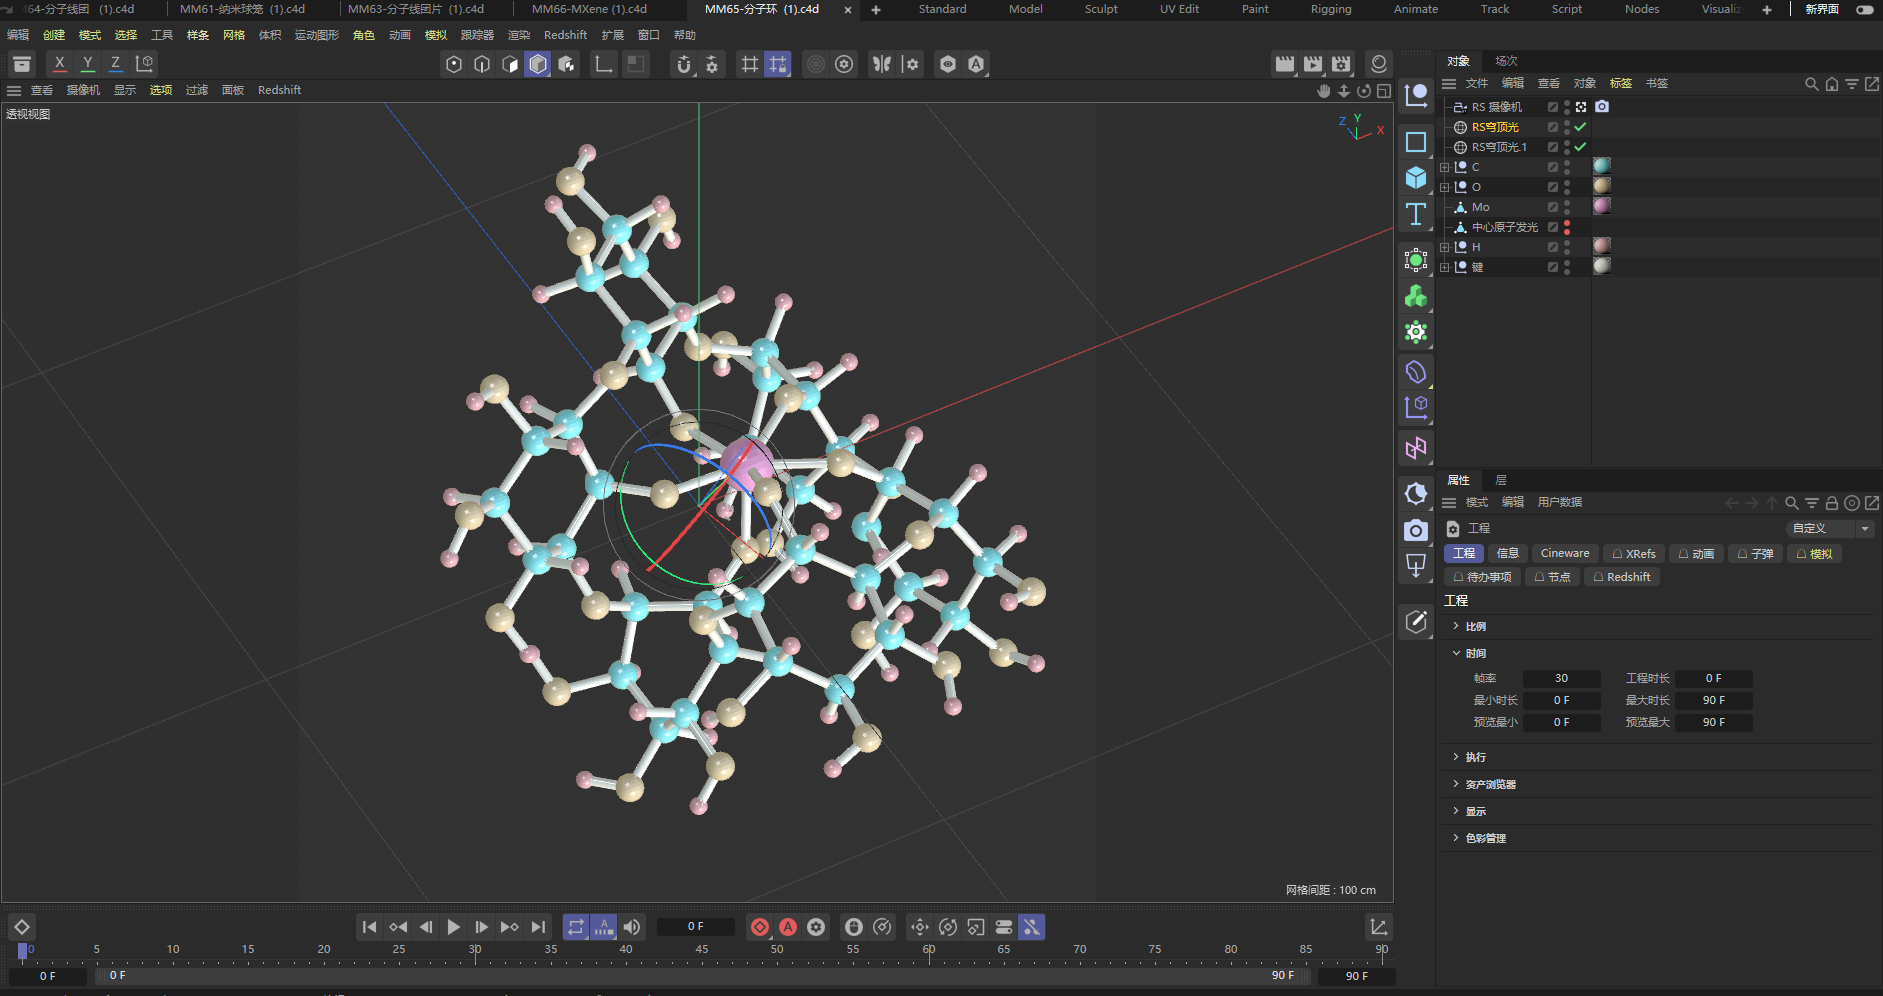Image resolution: width=1883 pixels, height=996 pixels.
Task: Switch to the Sculpt layout
Action: [1101, 9]
